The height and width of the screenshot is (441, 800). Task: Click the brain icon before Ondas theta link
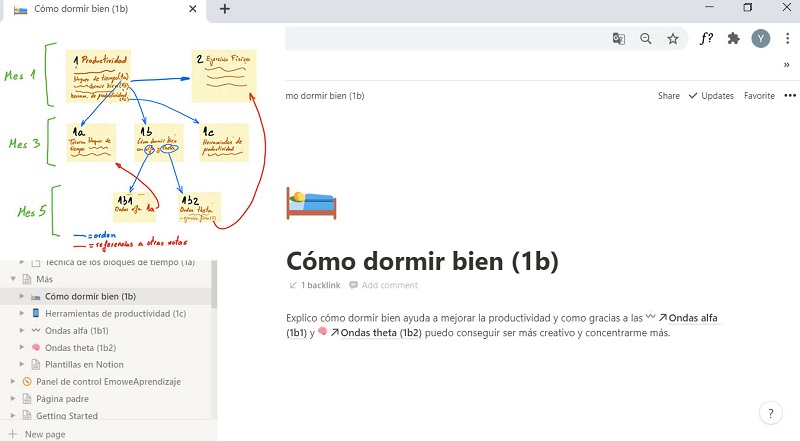pyautogui.click(x=322, y=331)
